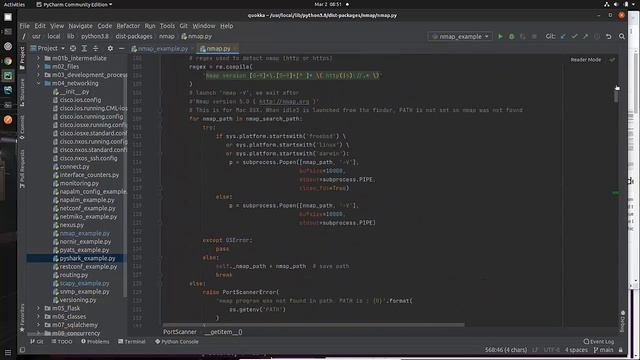Click the main Git branch widget
This screenshot has width=640, height=360.
pyautogui.click(x=604, y=350)
